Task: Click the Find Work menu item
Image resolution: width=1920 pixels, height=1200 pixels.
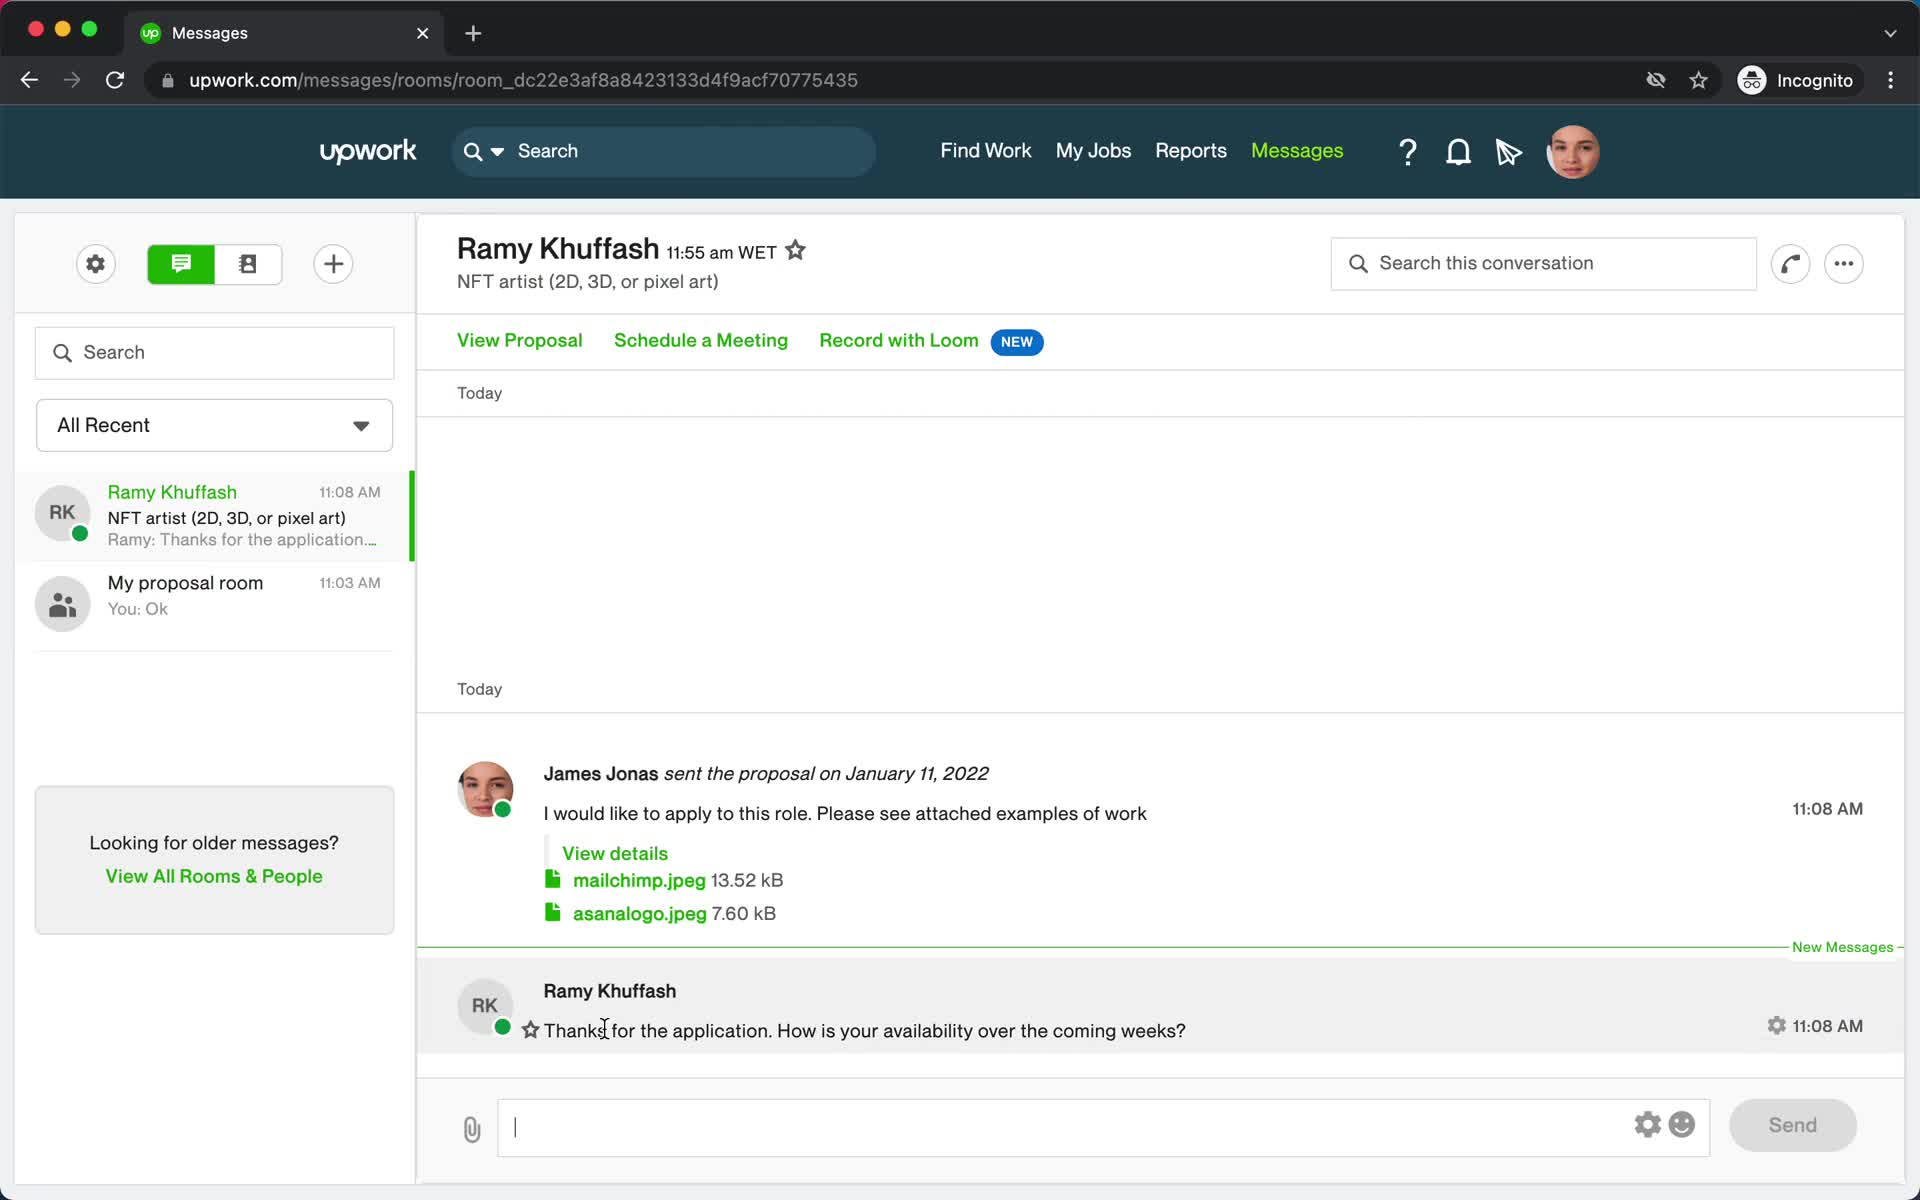Action: (986, 149)
